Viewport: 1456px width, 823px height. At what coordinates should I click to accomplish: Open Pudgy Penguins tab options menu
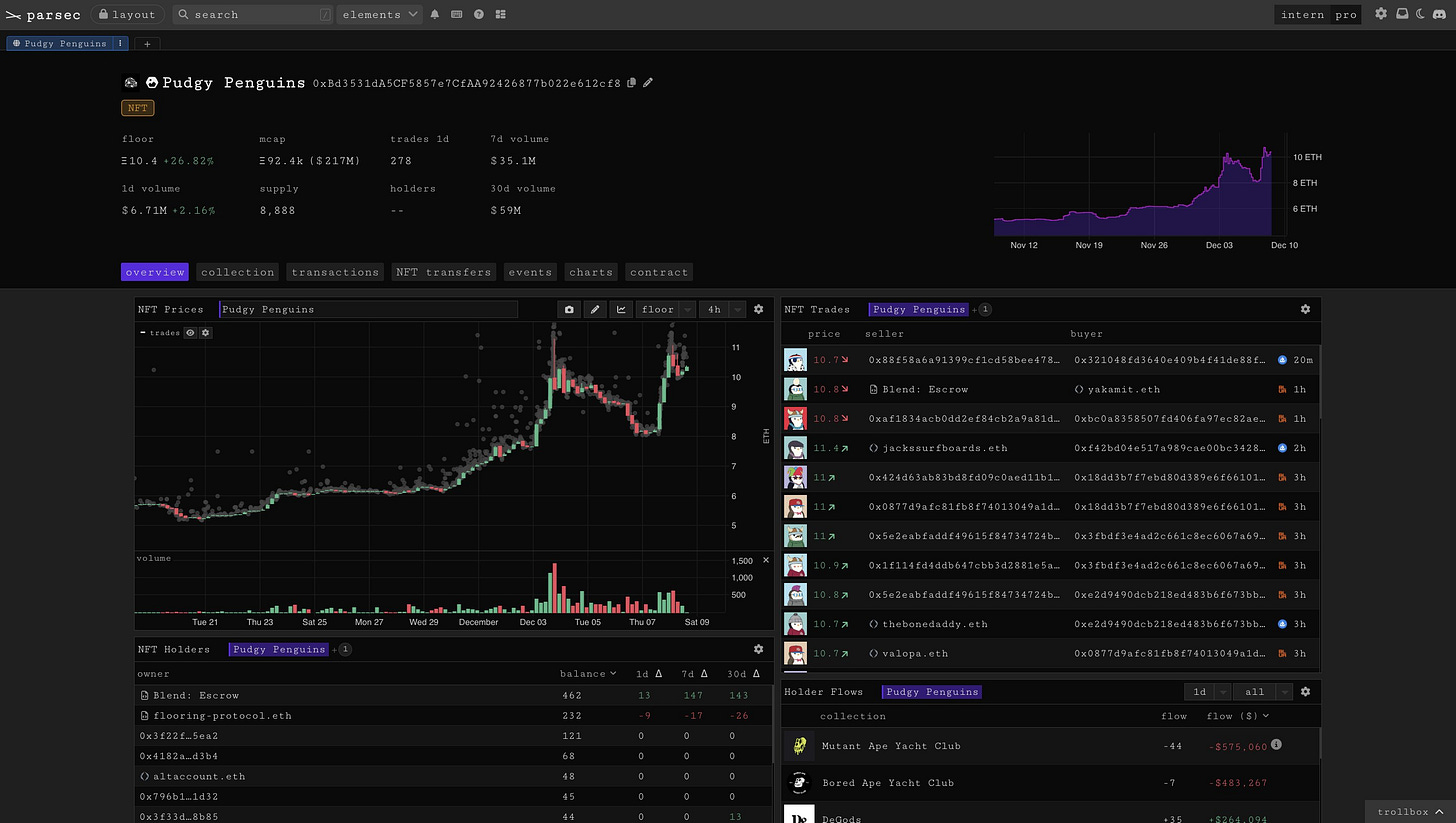click(x=121, y=43)
